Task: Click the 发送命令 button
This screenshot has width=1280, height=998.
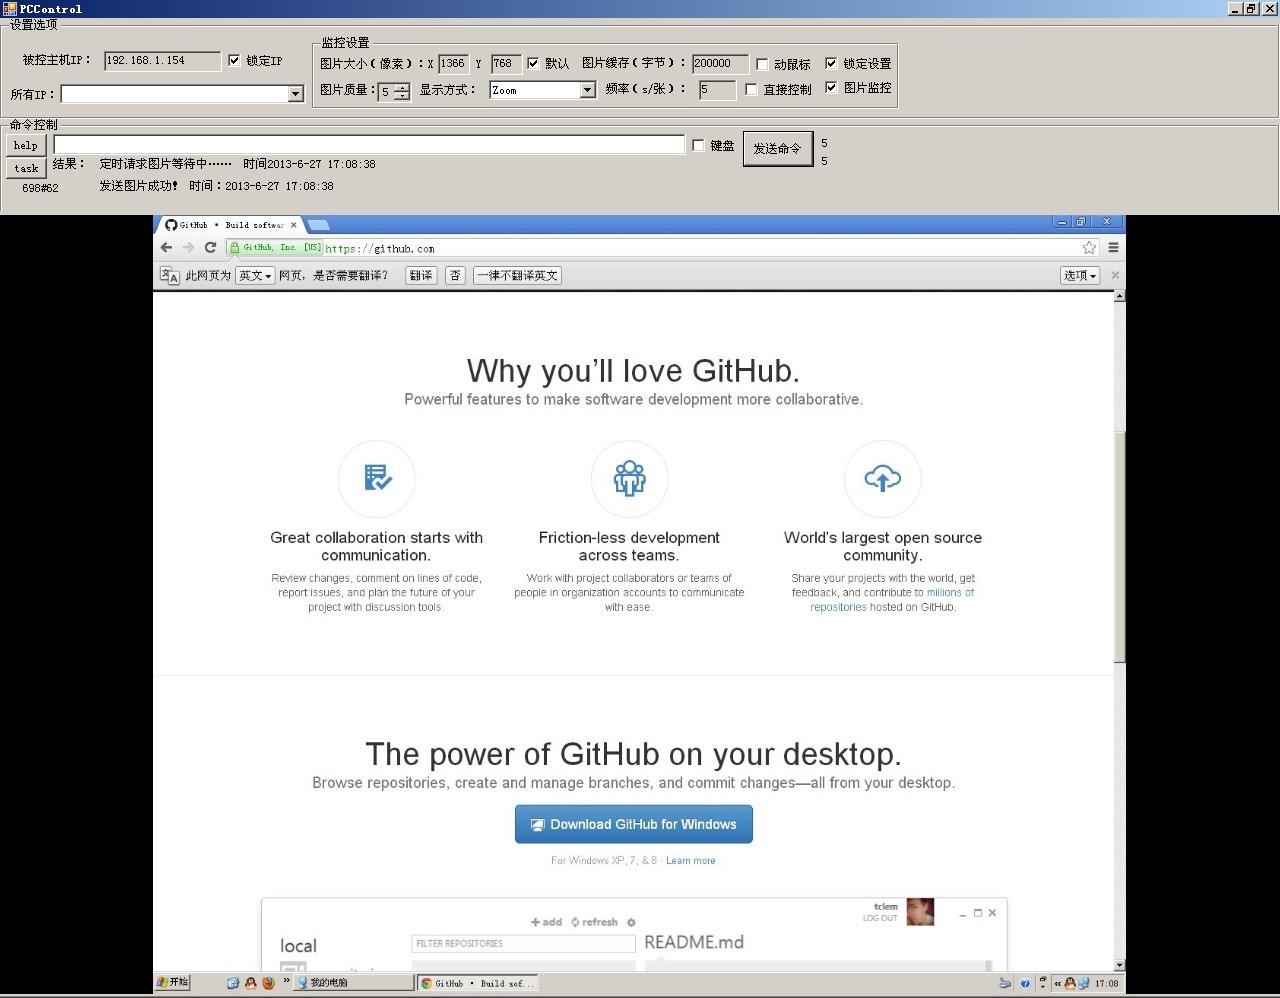Action: point(777,148)
